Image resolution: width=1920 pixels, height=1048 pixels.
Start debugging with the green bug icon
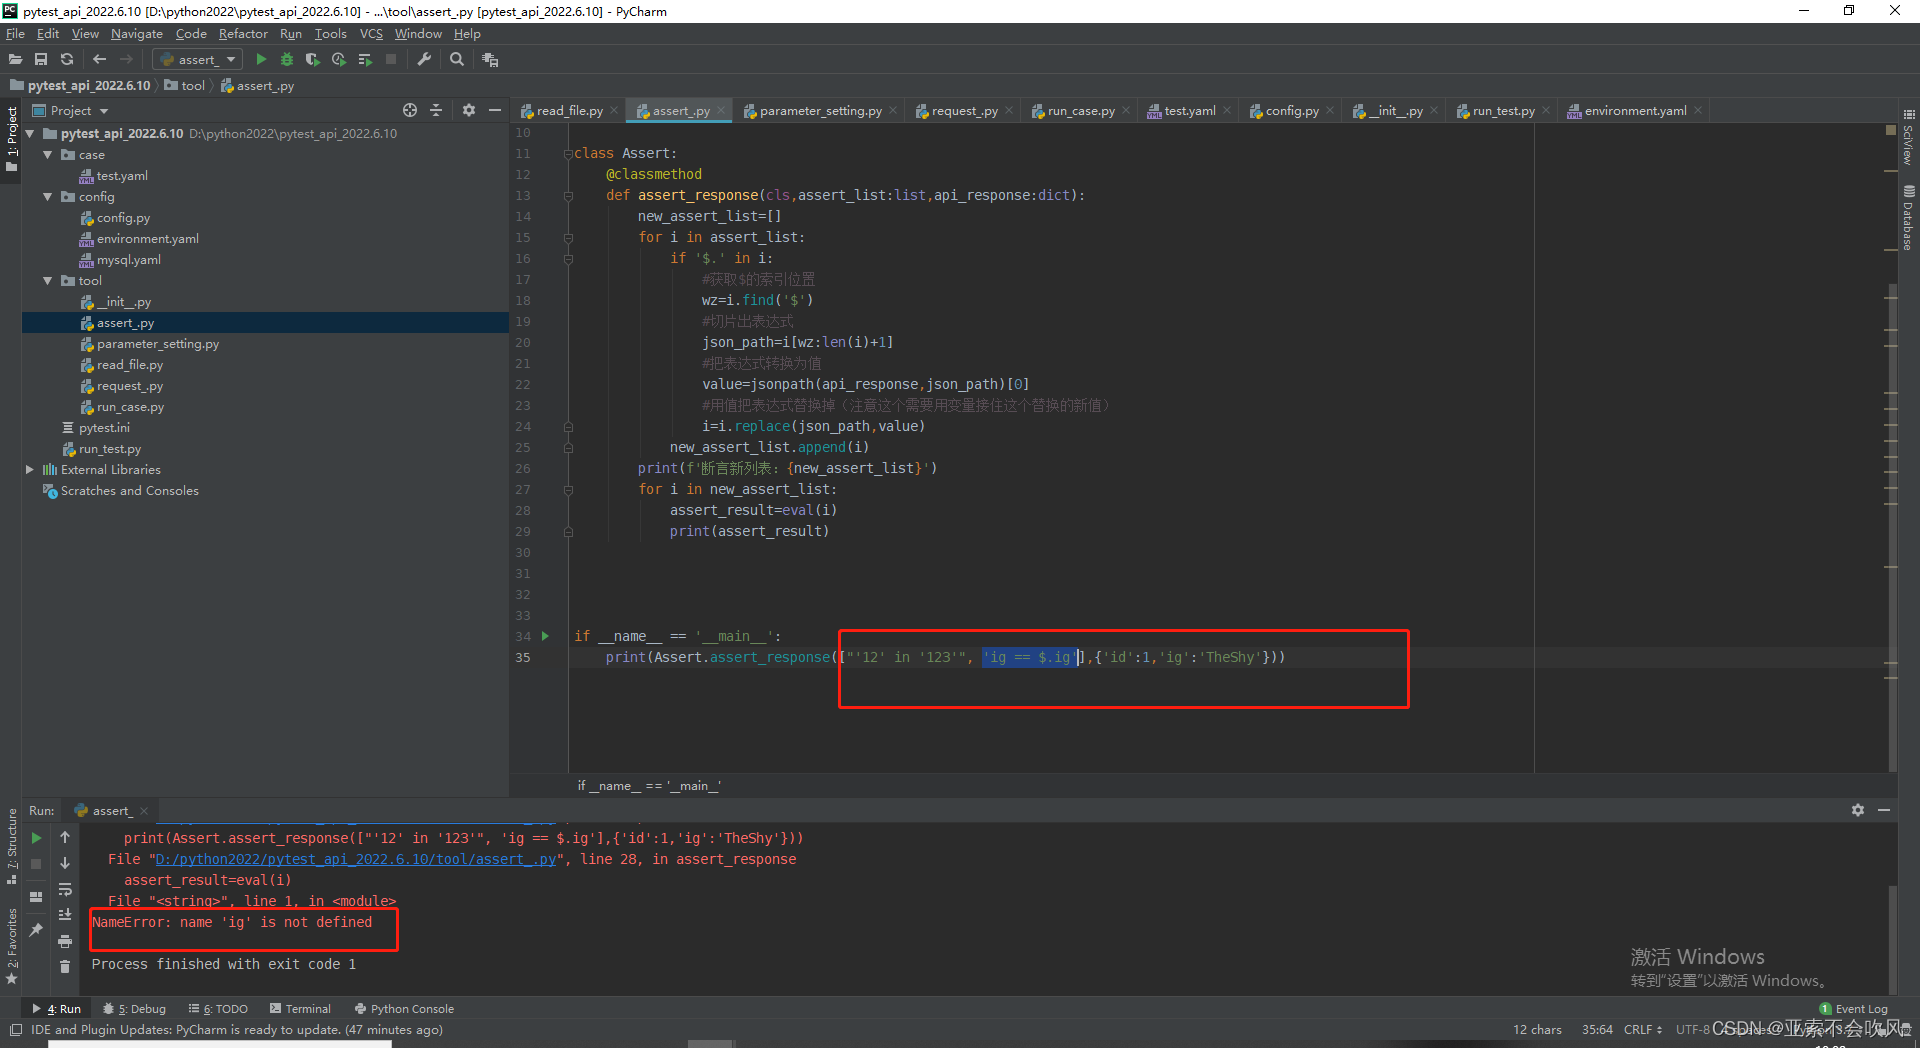287,60
